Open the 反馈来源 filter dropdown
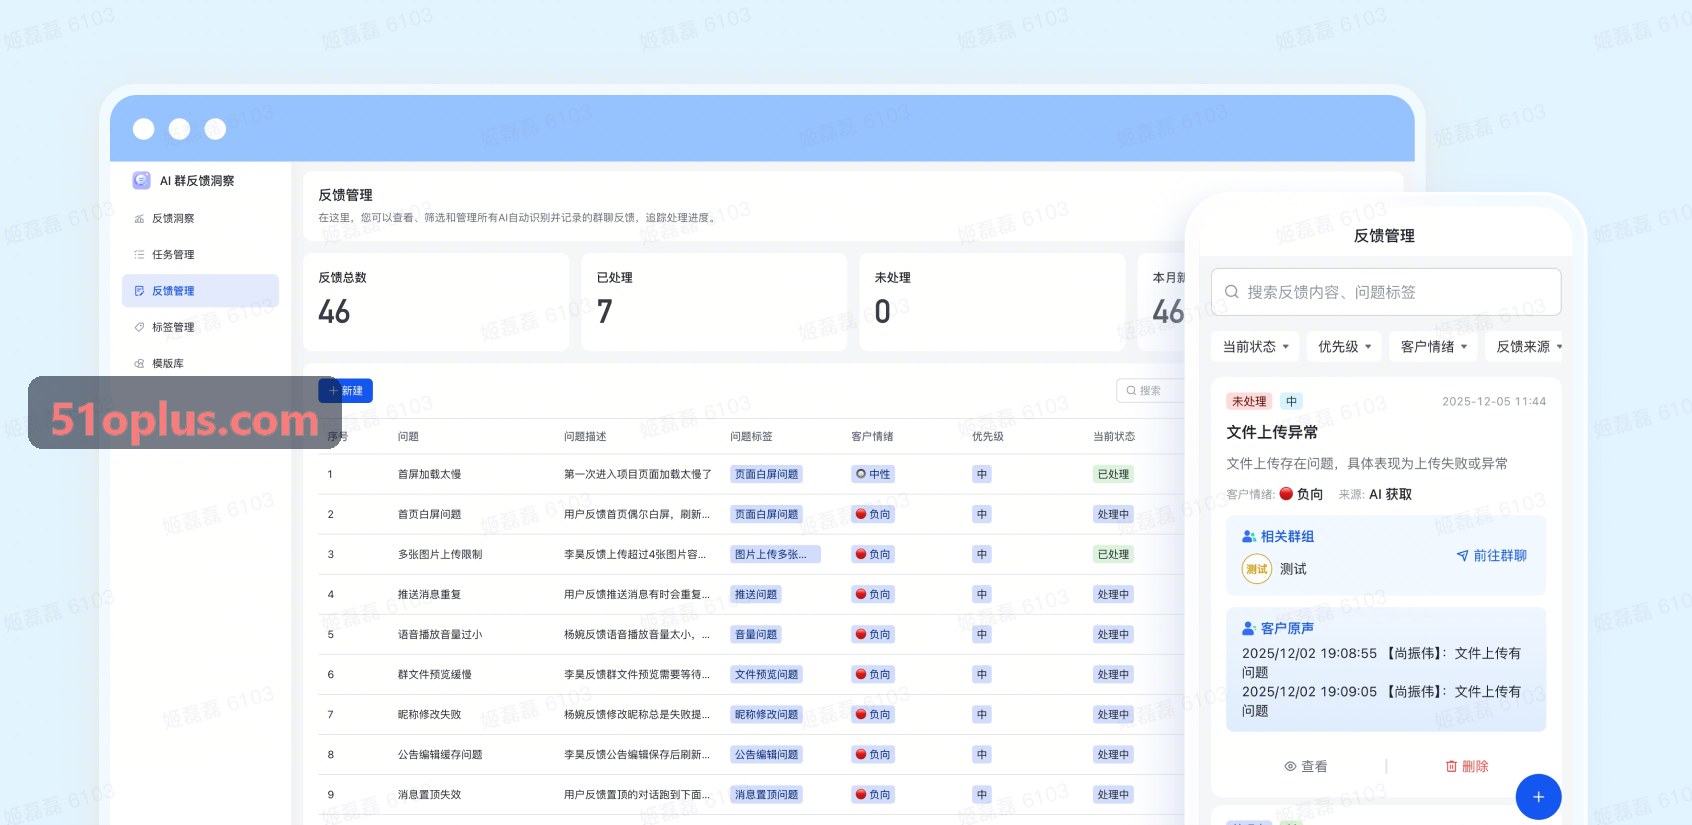 [1528, 347]
